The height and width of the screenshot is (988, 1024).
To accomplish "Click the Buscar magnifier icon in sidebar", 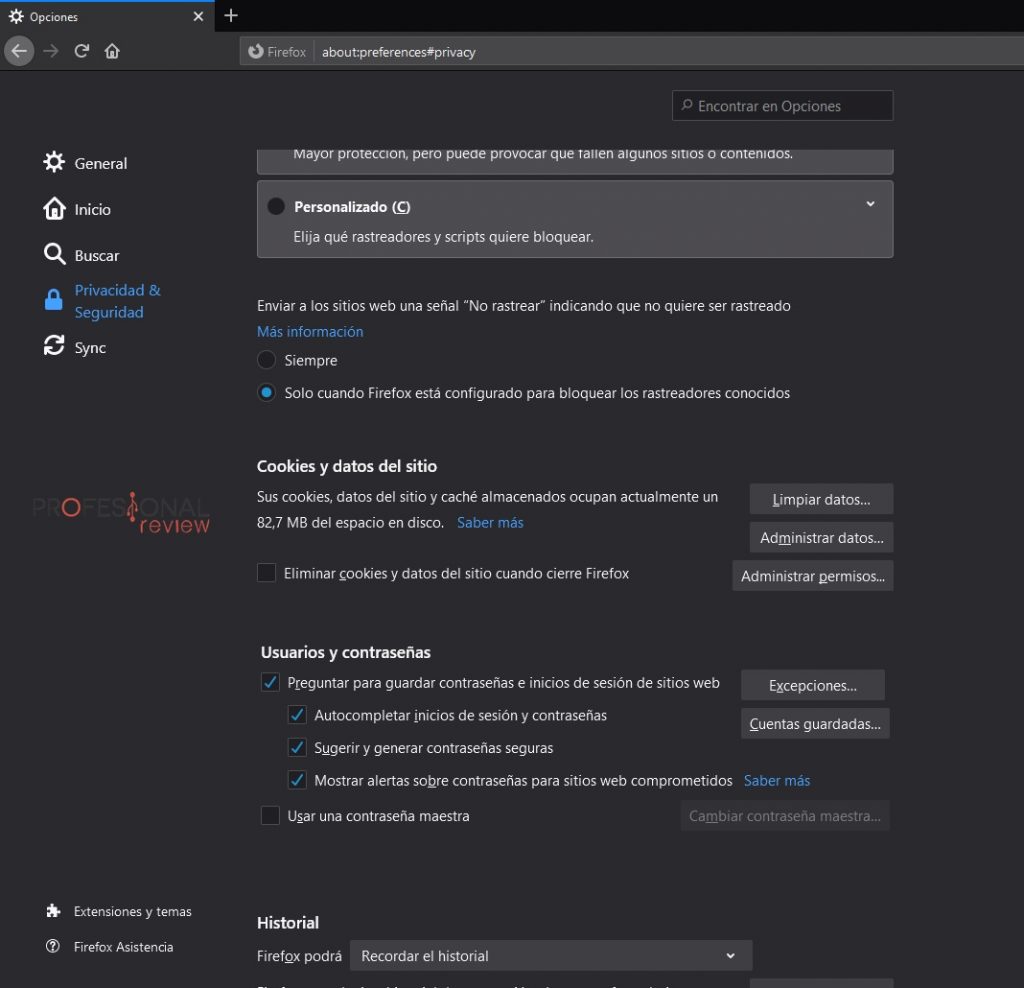I will click(54, 254).
